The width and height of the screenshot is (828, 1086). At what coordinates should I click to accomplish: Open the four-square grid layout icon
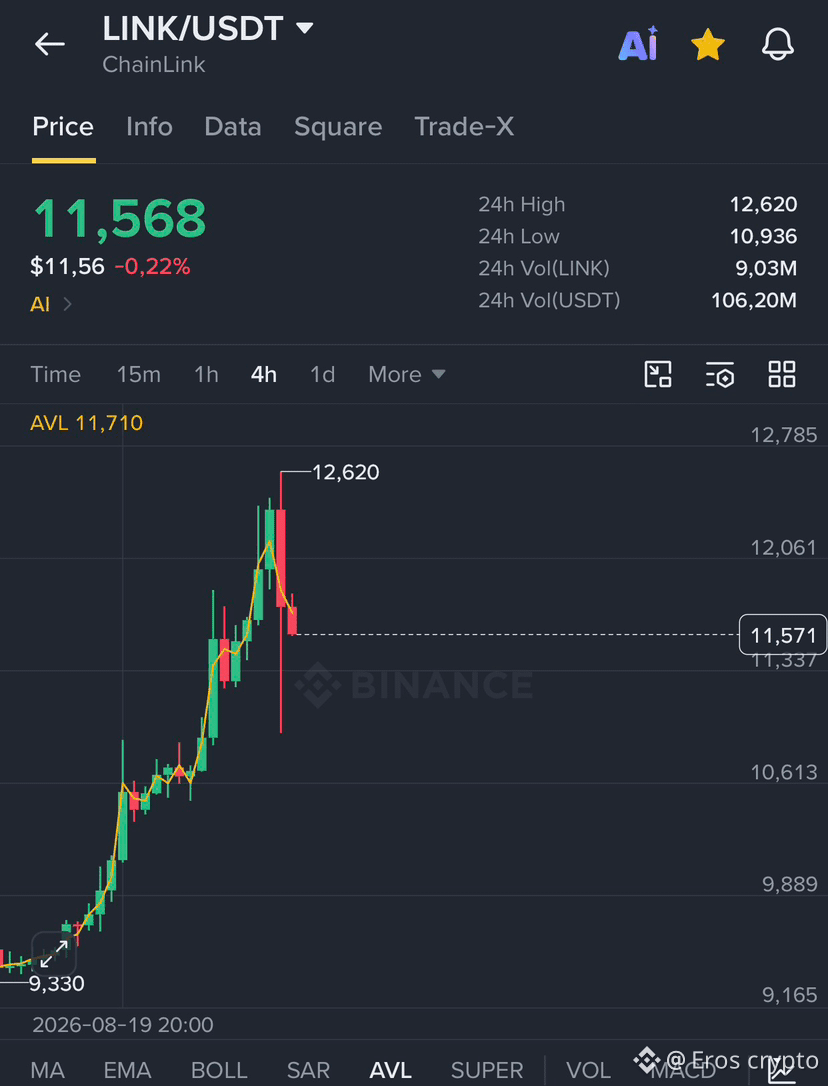coord(782,374)
